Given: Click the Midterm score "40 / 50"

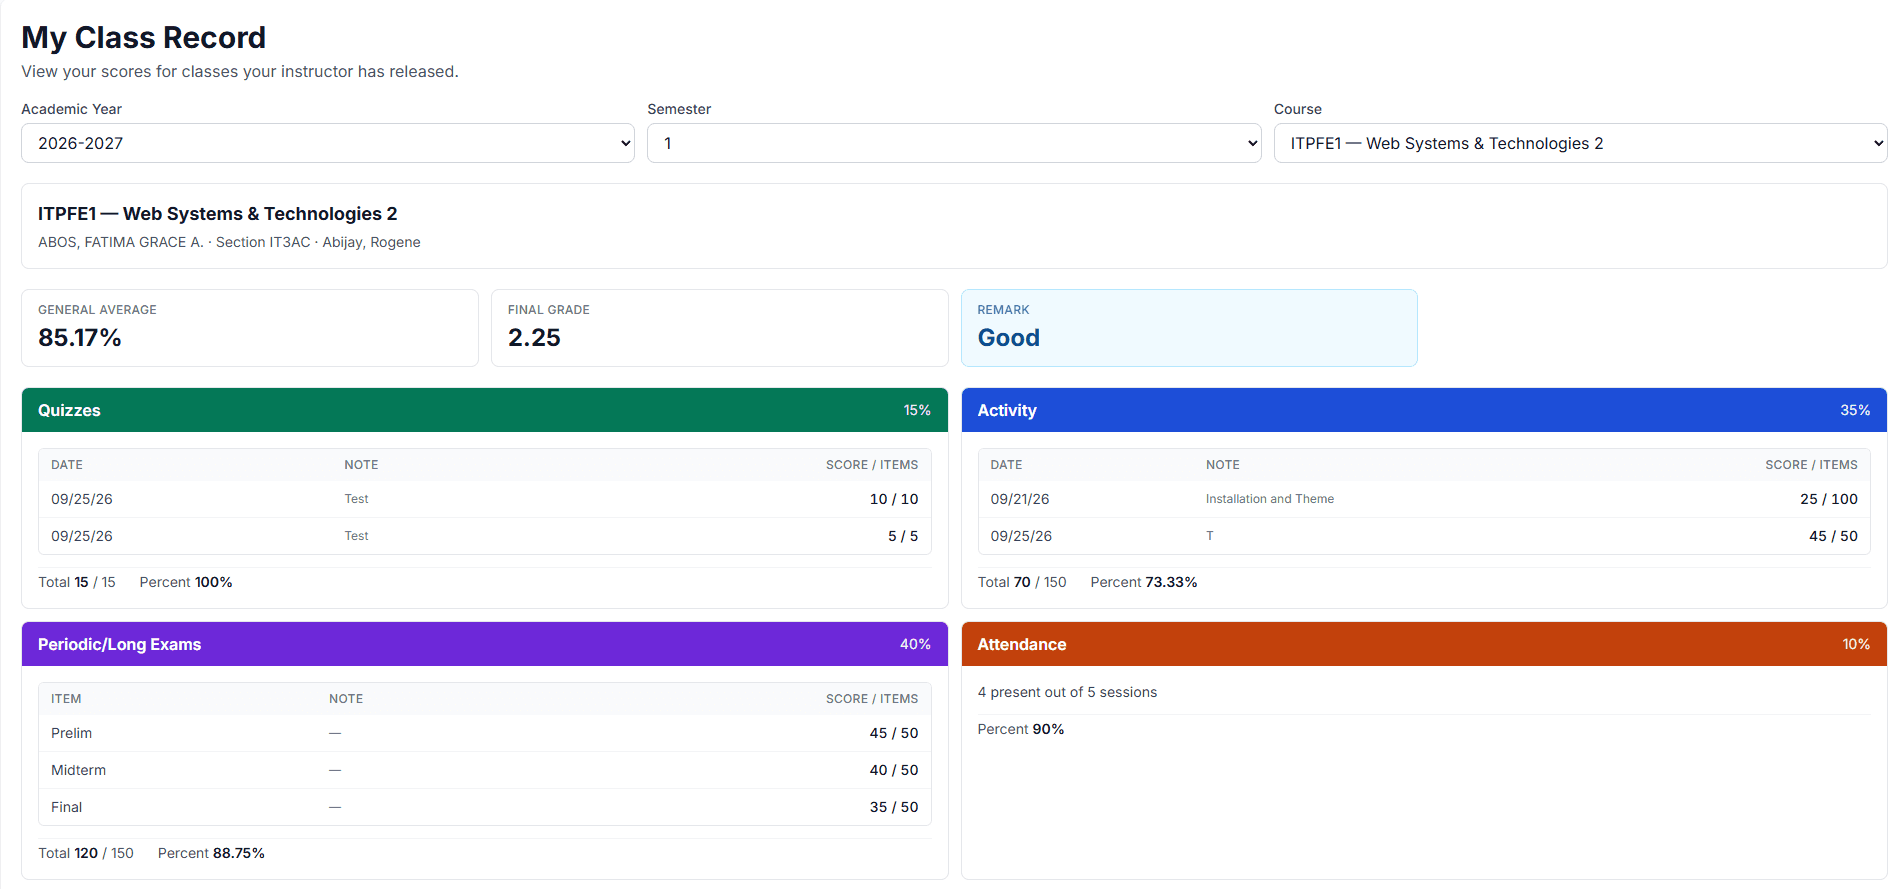Looking at the screenshot, I should 894,770.
